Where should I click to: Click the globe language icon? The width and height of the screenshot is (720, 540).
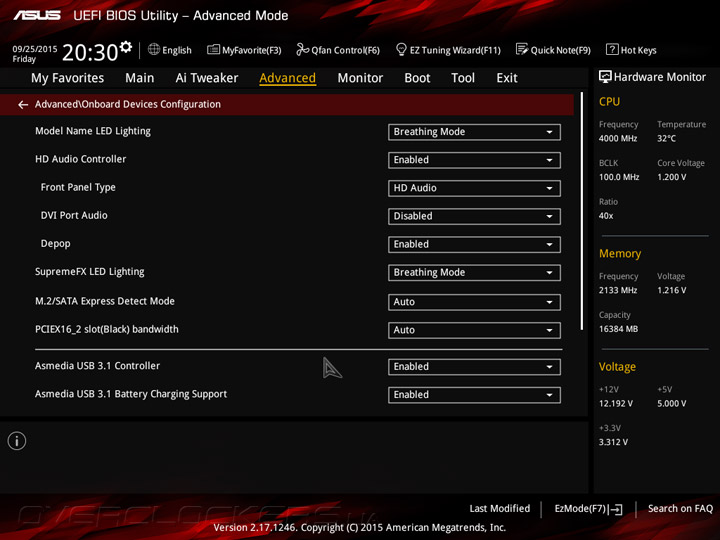coord(154,49)
